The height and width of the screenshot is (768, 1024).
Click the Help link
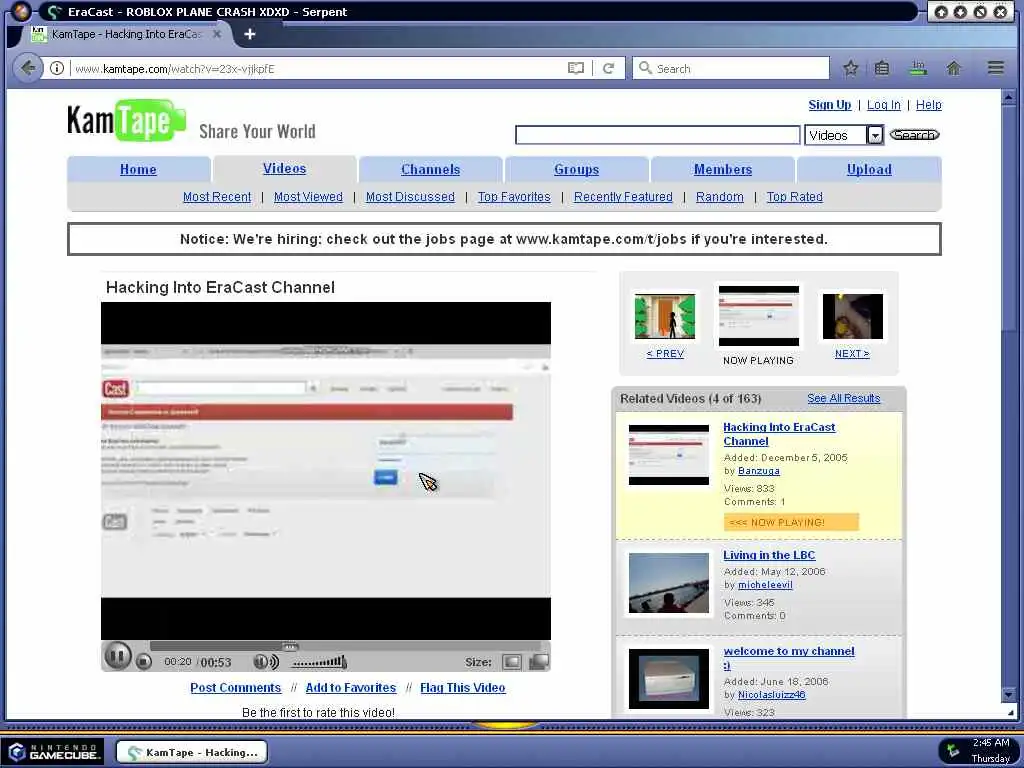928,104
